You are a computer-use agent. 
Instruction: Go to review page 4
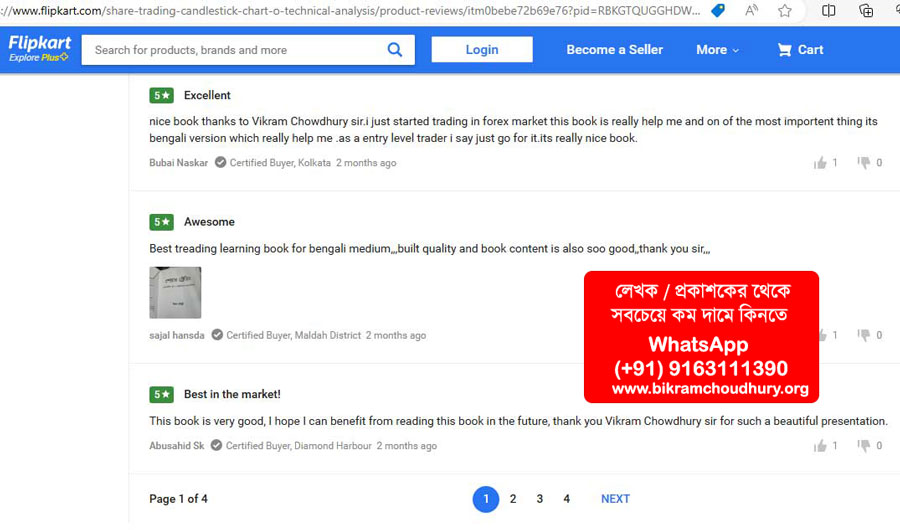566,499
